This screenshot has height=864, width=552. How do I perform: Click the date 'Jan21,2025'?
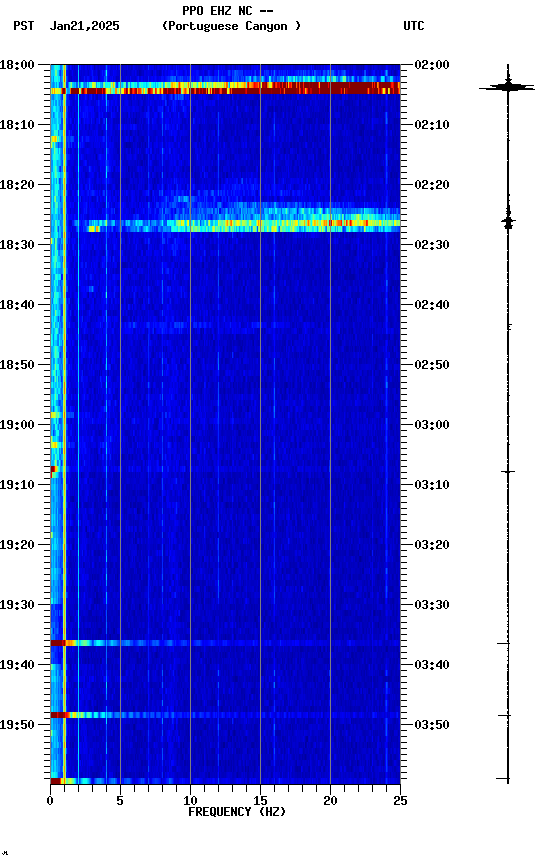pos(84,26)
